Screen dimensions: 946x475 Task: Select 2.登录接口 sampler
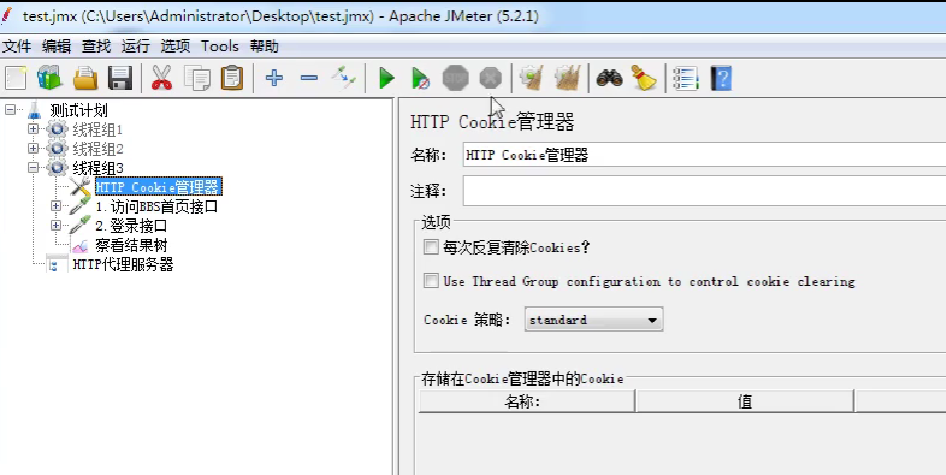131,226
